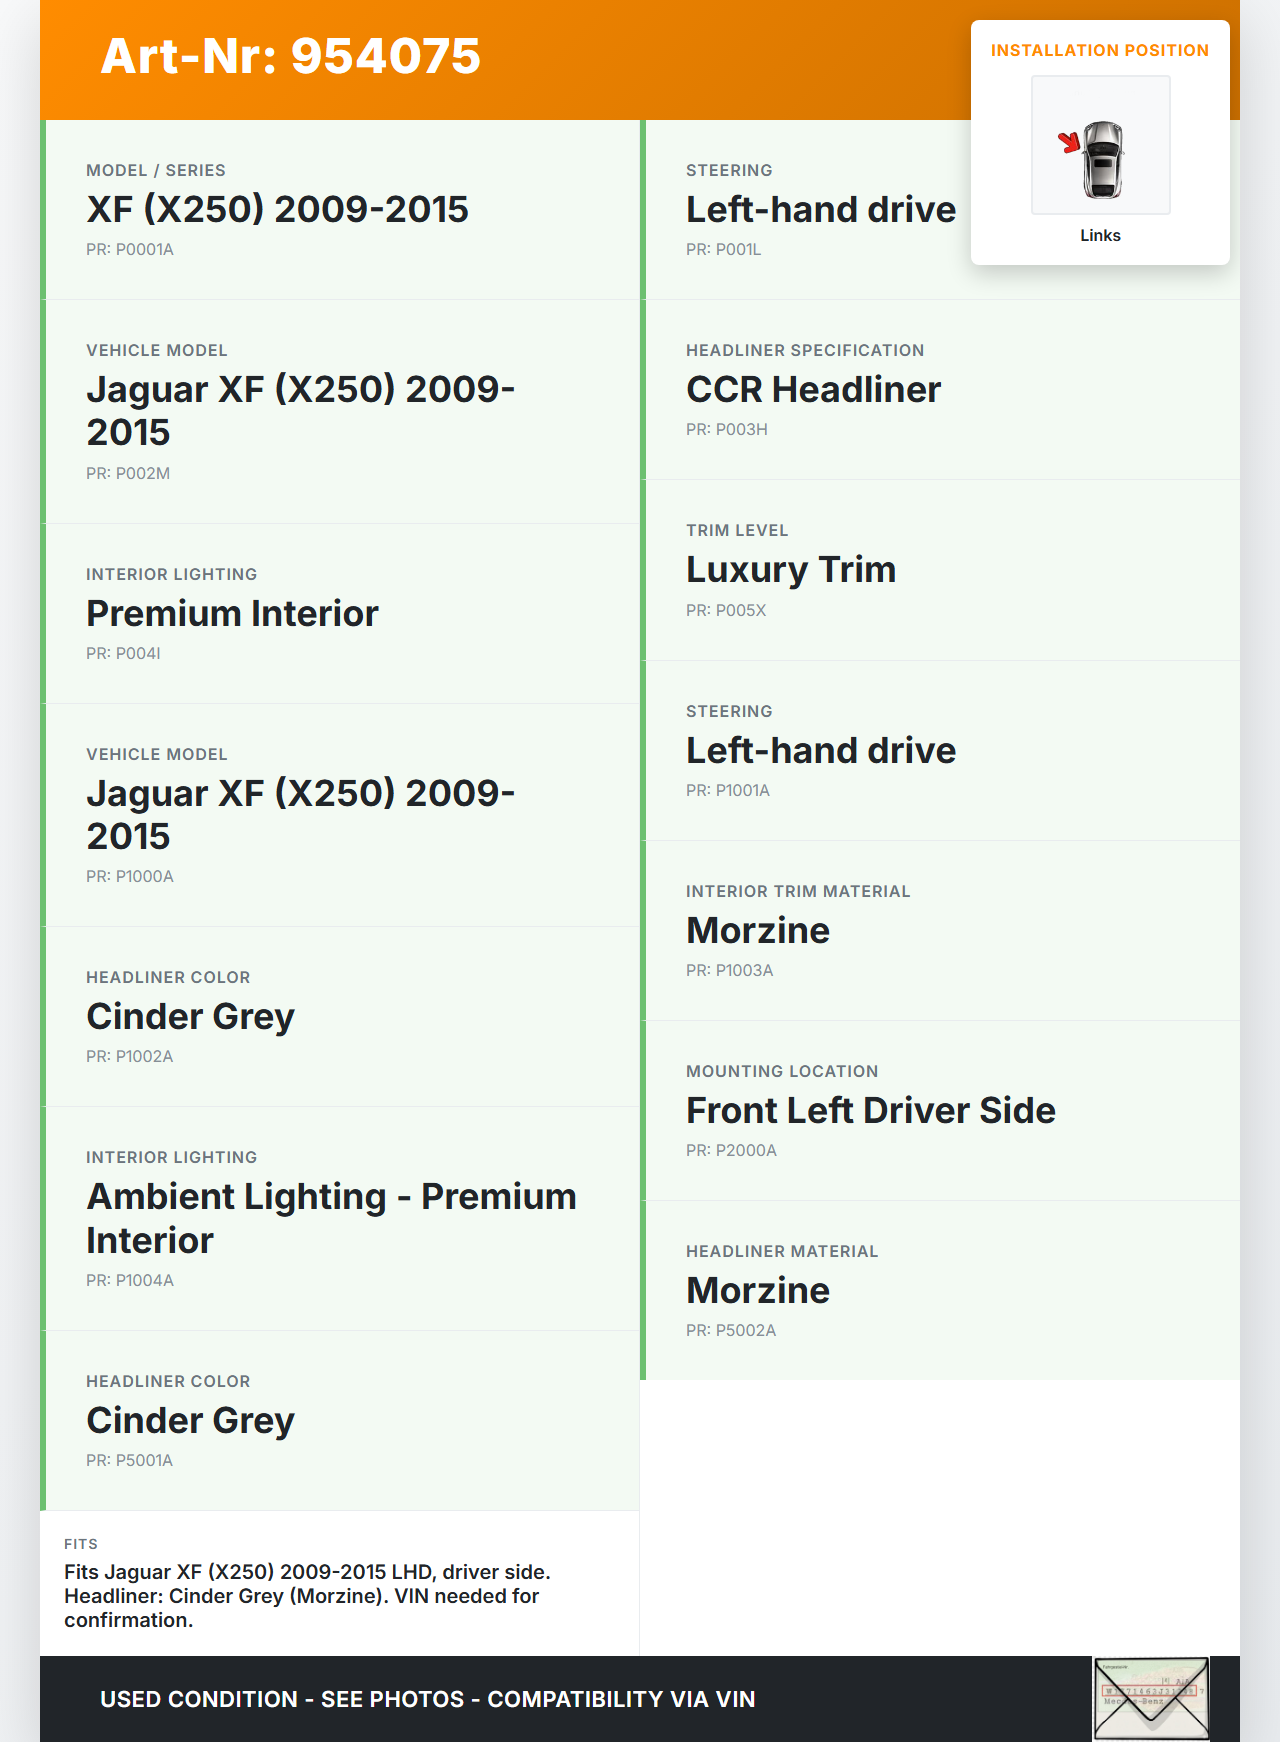Select Premium Interior with code P004I
Image resolution: width=1280 pixels, height=1742 pixels.
click(x=232, y=614)
